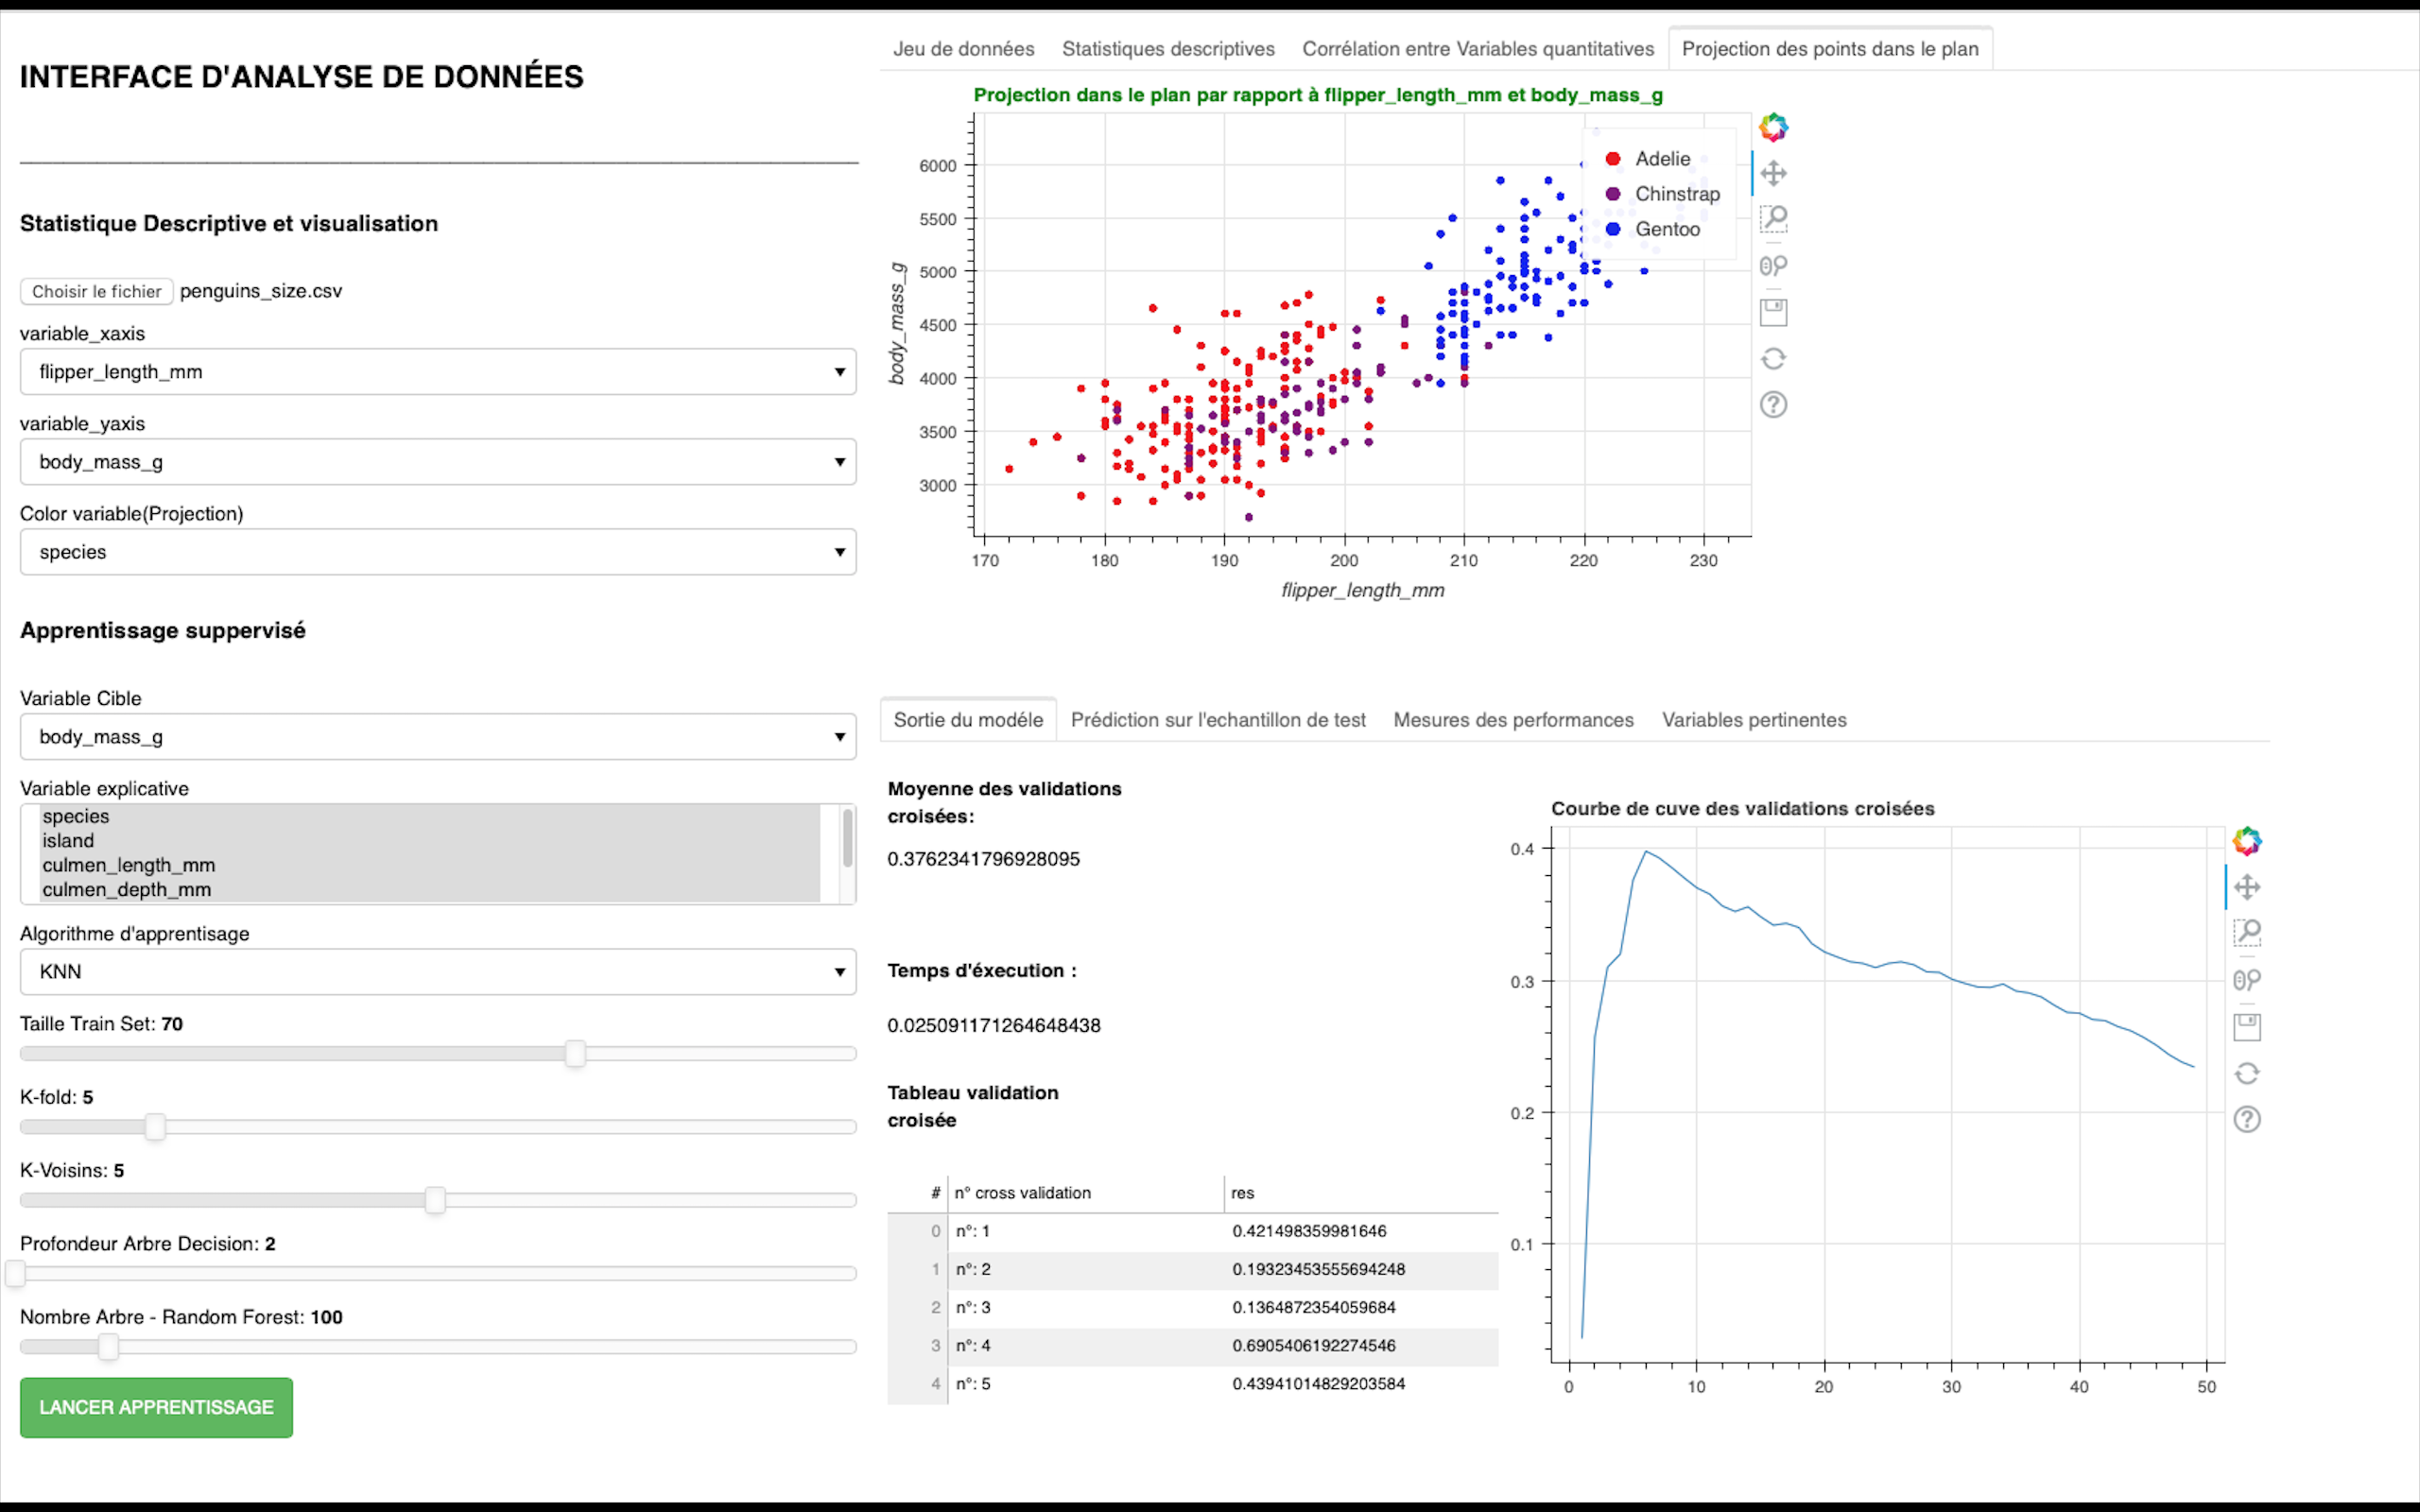The width and height of the screenshot is (2420, 1512).
Task: Reset the cross-validation curve view
Action: pyautogui.click(x=2247, y=1073)
